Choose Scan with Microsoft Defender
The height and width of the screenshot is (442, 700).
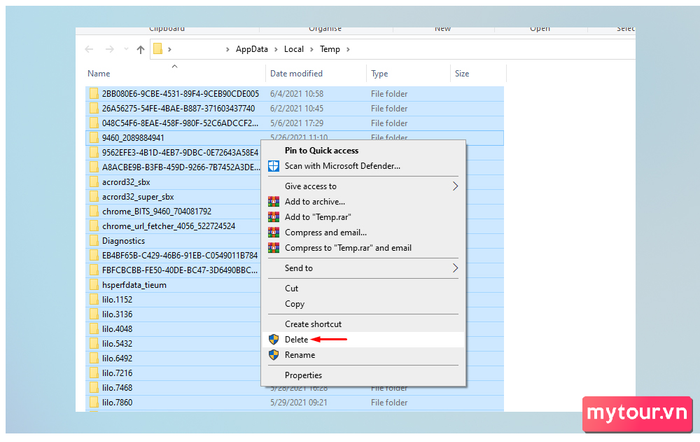342,166
